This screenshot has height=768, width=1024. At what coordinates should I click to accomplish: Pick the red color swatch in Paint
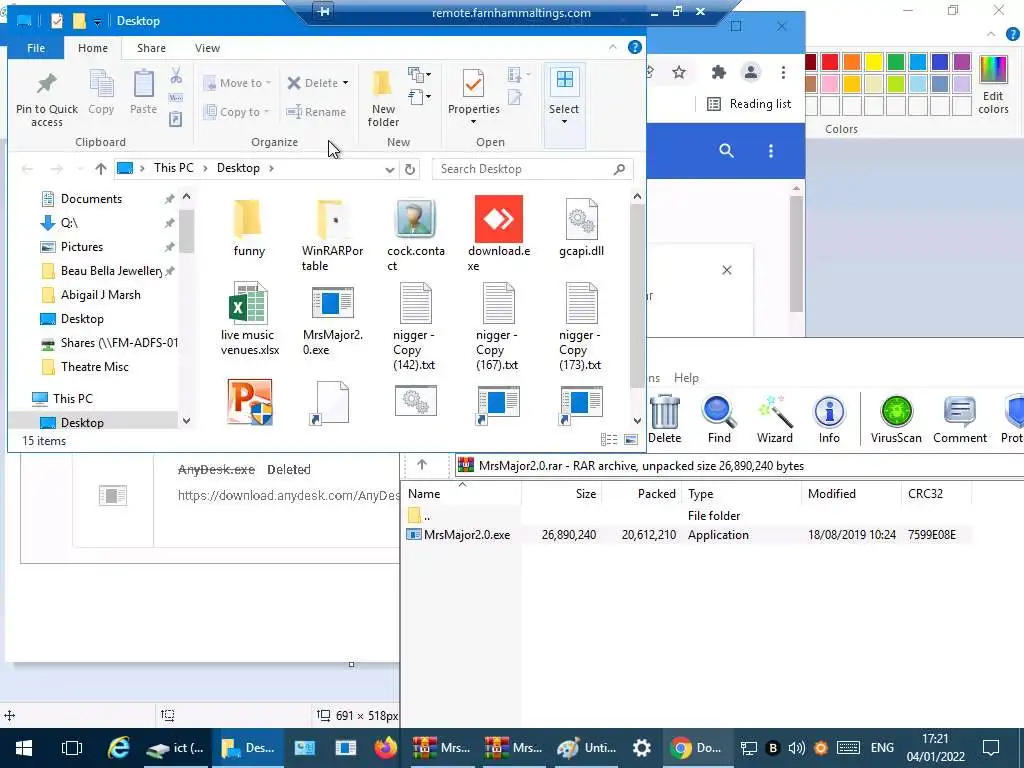(x=830, y=62)
